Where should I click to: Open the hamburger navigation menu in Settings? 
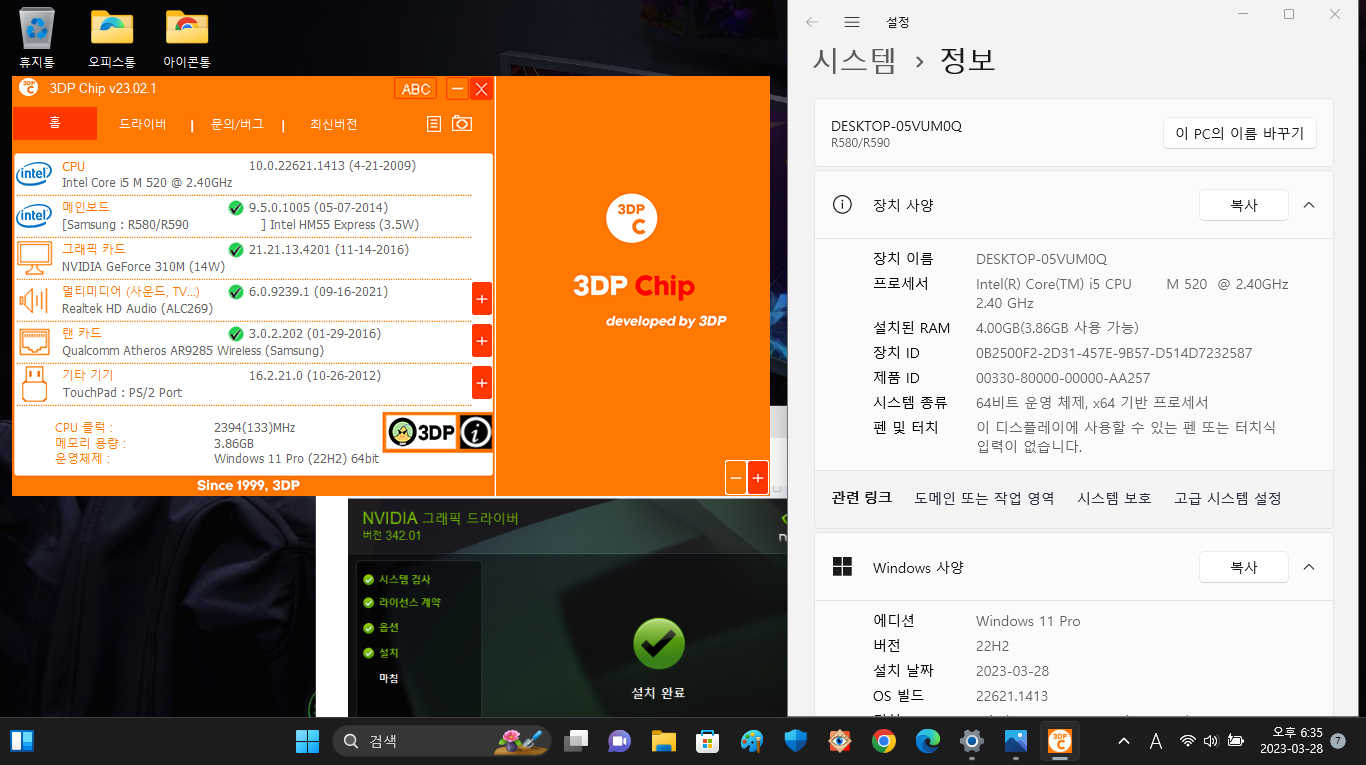pos(852,21)
